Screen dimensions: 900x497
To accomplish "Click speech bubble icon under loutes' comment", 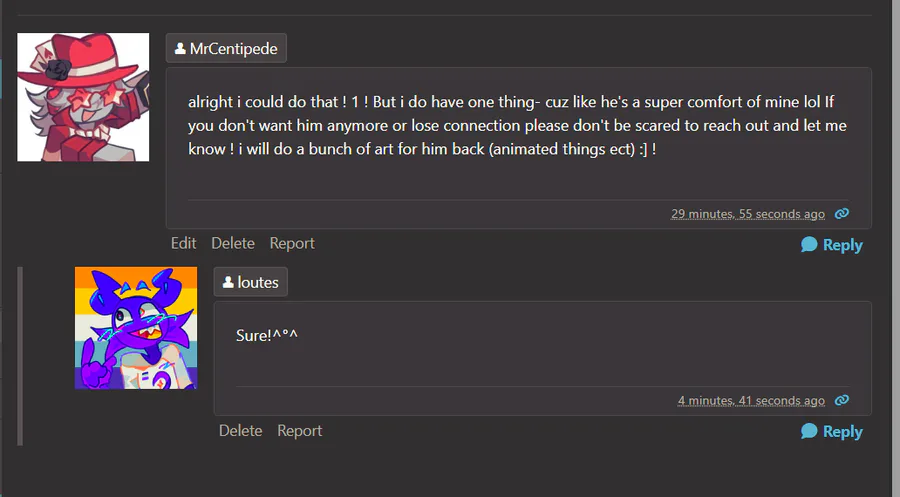I will coord(809,431).
